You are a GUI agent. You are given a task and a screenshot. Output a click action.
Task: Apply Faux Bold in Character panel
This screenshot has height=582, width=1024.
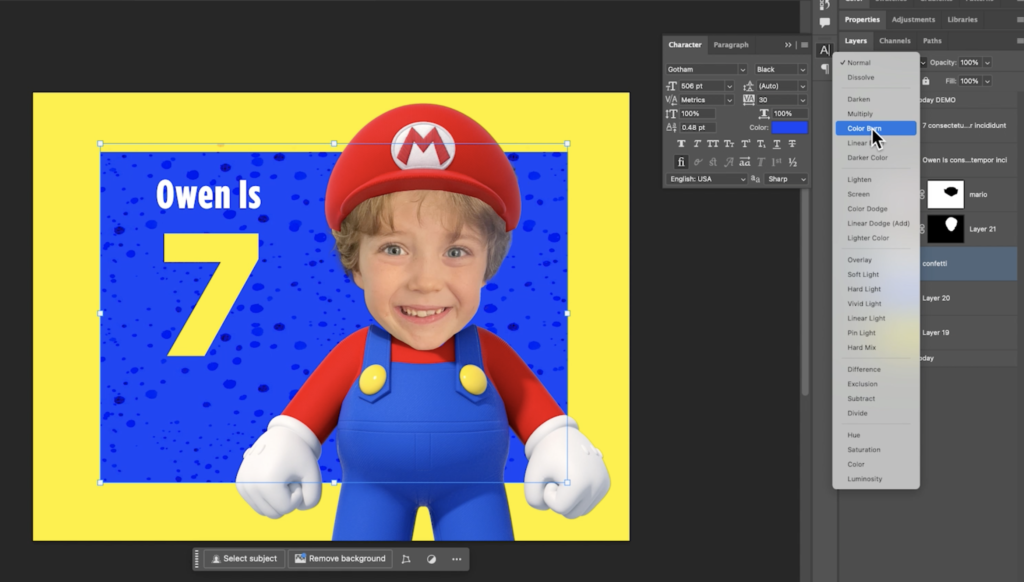click(681, 144)
